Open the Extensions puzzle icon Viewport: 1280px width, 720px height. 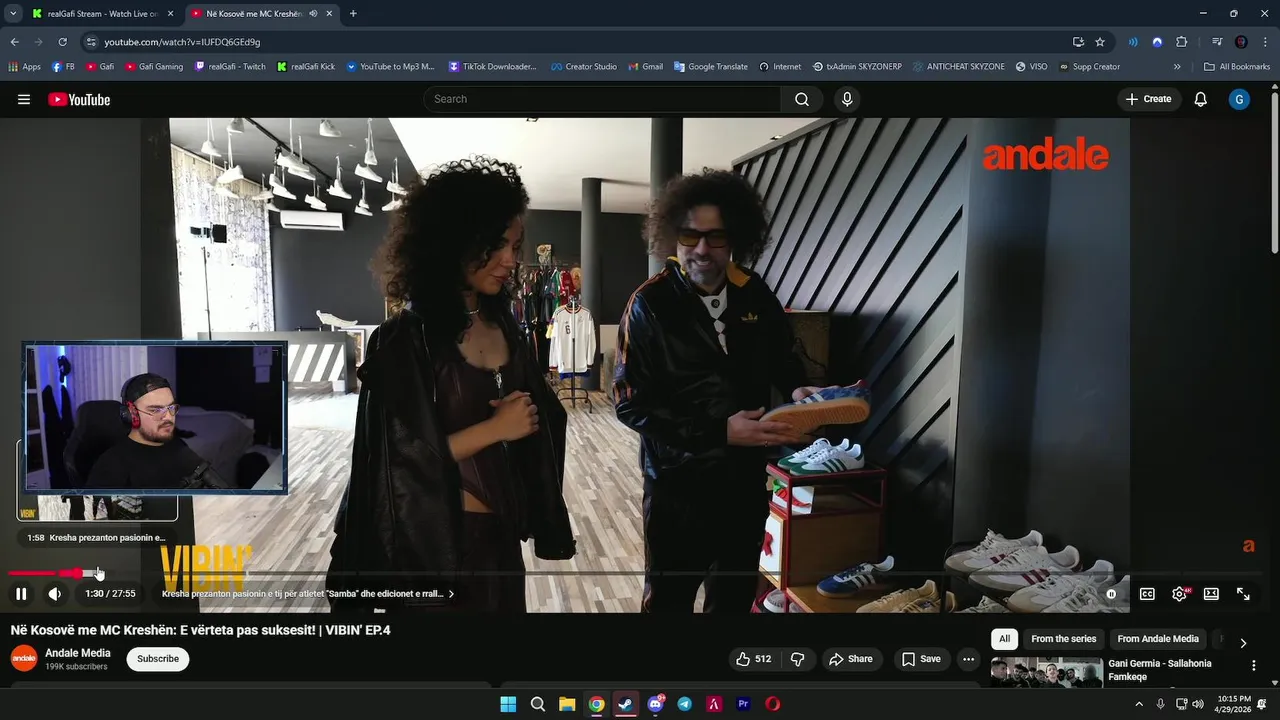point(1181,42)
